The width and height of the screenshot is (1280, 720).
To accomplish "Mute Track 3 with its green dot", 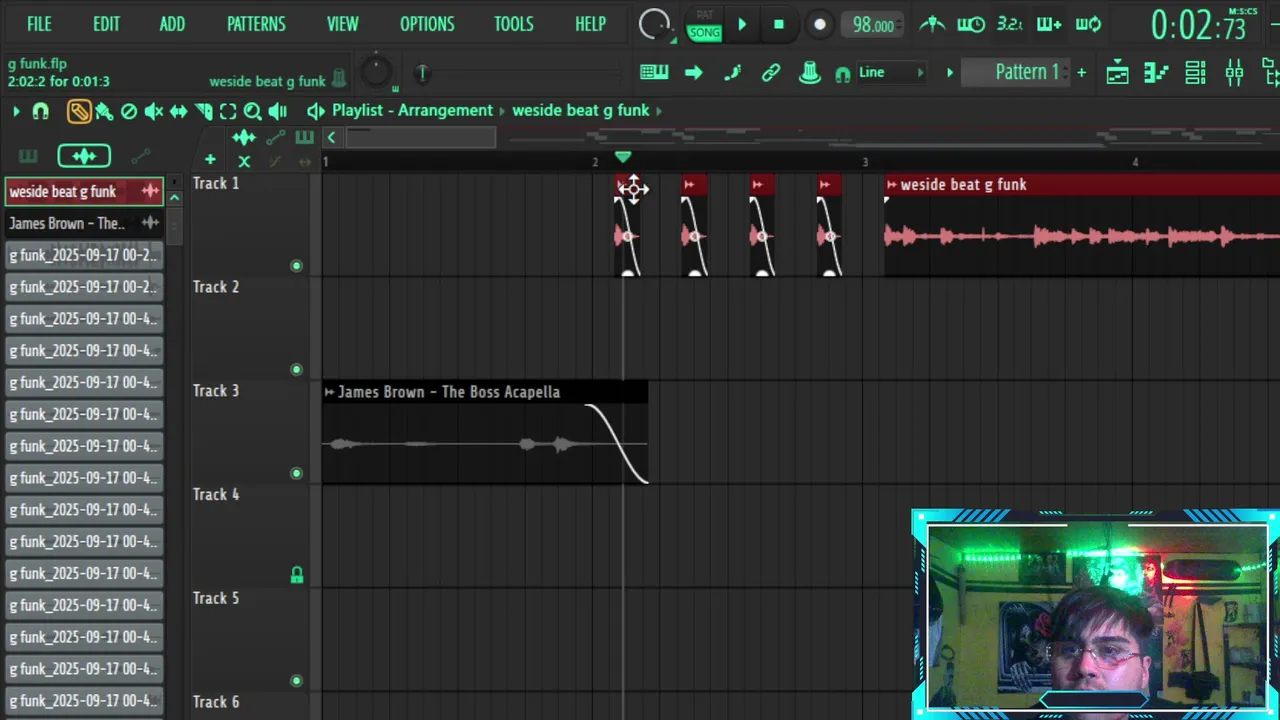I will [296, 474].
